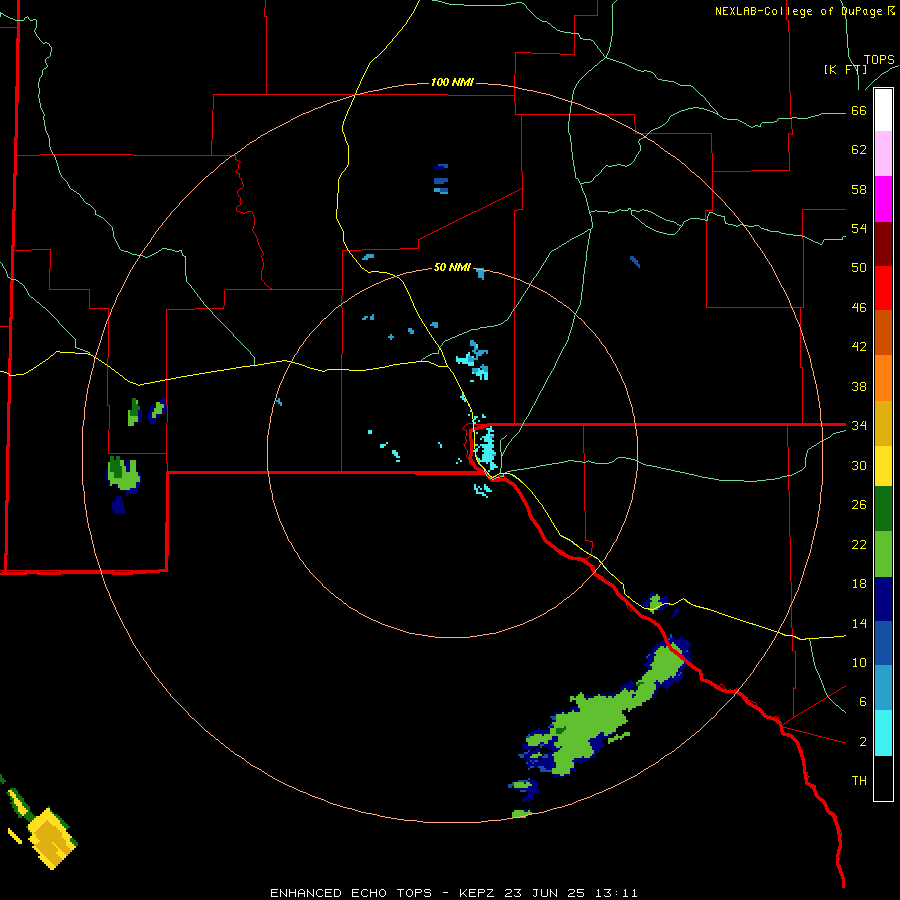Click the '14' legend value

point(859,623)
